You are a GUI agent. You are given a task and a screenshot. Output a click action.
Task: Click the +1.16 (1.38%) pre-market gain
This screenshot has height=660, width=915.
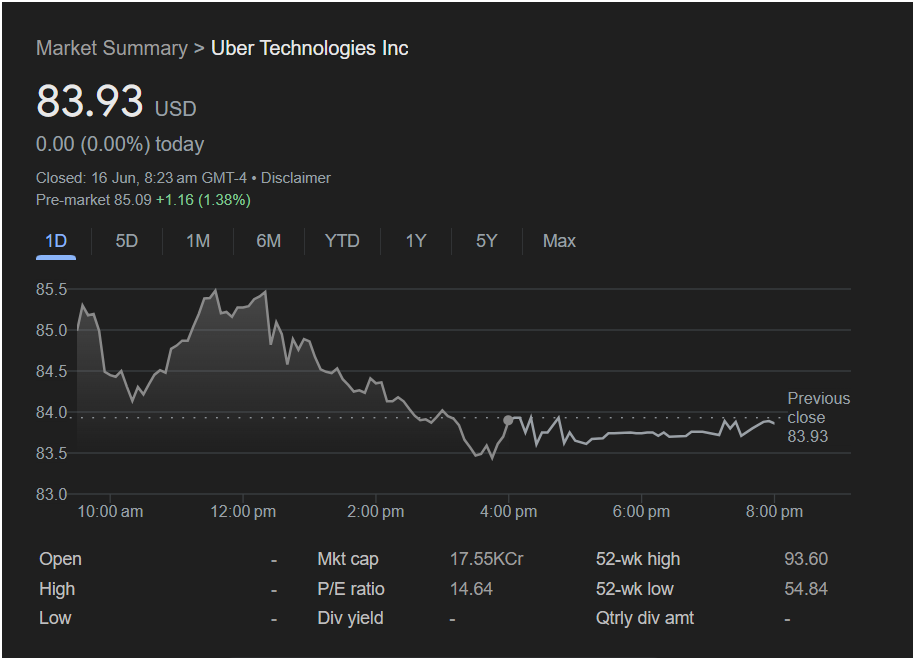pyautogui.click(x=203, y=200)
